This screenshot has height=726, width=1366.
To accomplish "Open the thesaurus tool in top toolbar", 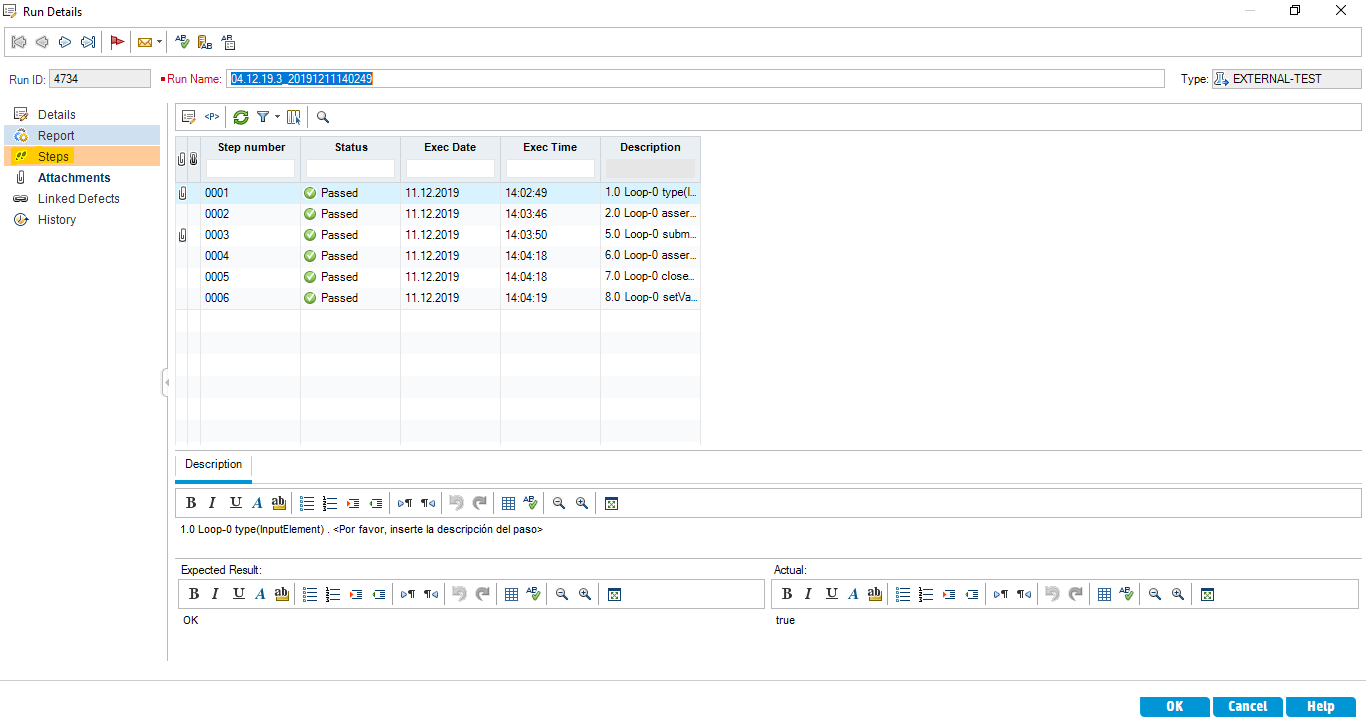I will 205,42.
